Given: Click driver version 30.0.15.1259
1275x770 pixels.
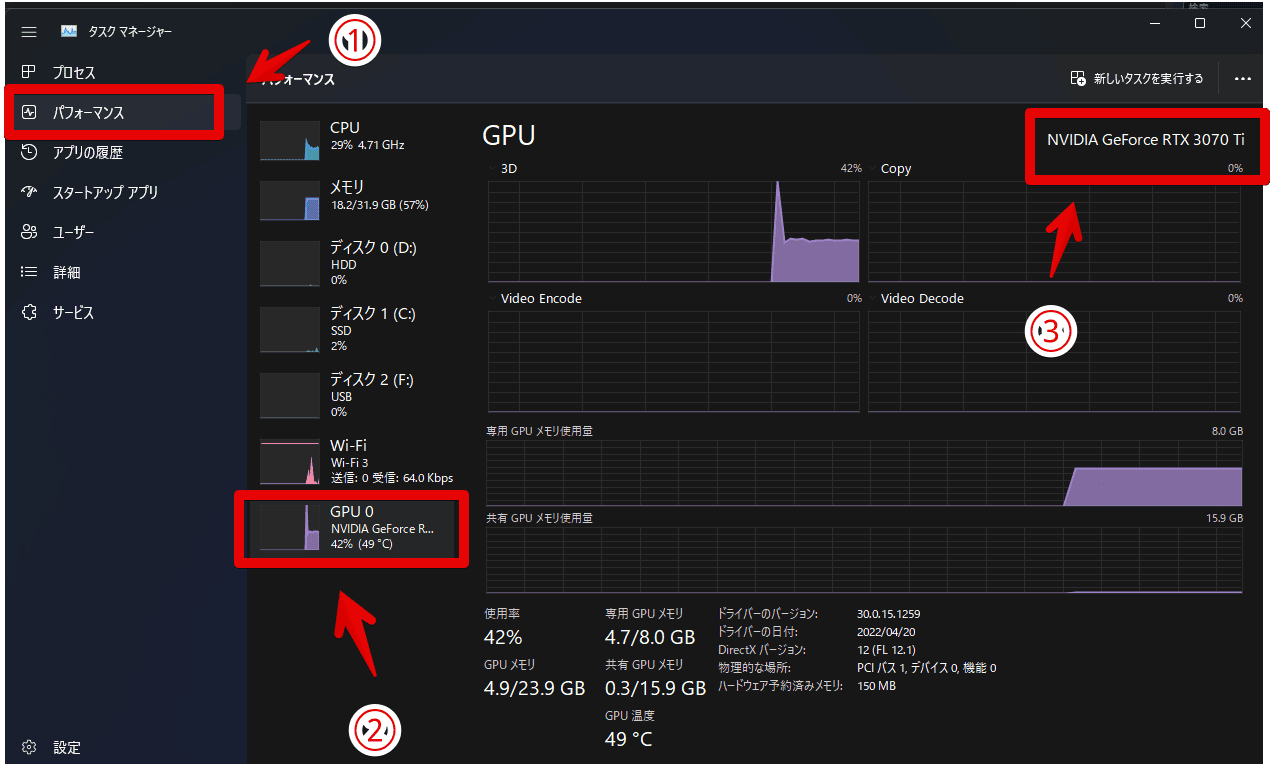Looking at the screenshot, I should 891,614.
